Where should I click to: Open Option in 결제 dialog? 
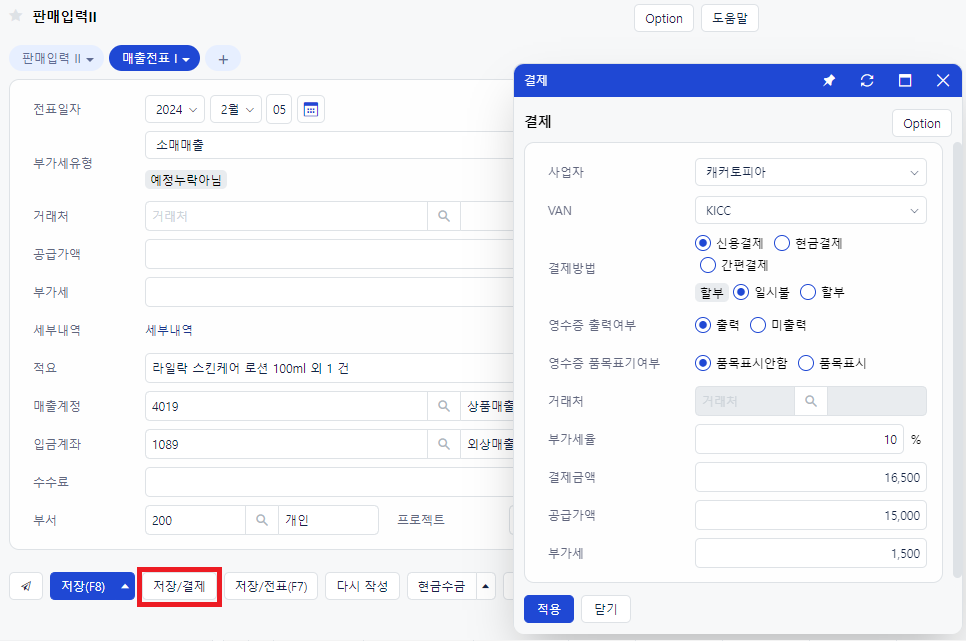[x=922, y=123]
